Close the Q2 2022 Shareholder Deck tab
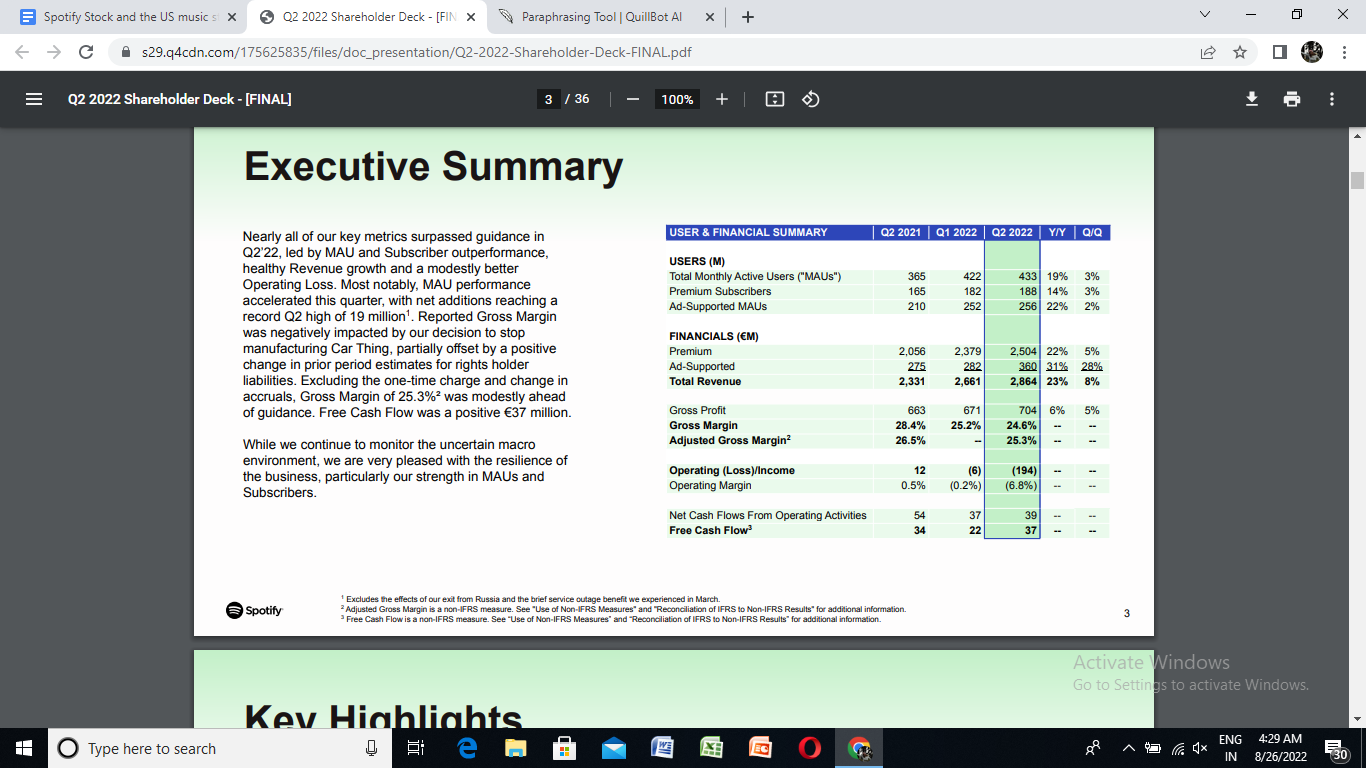 pyautogui.click(x=470, y=17)
